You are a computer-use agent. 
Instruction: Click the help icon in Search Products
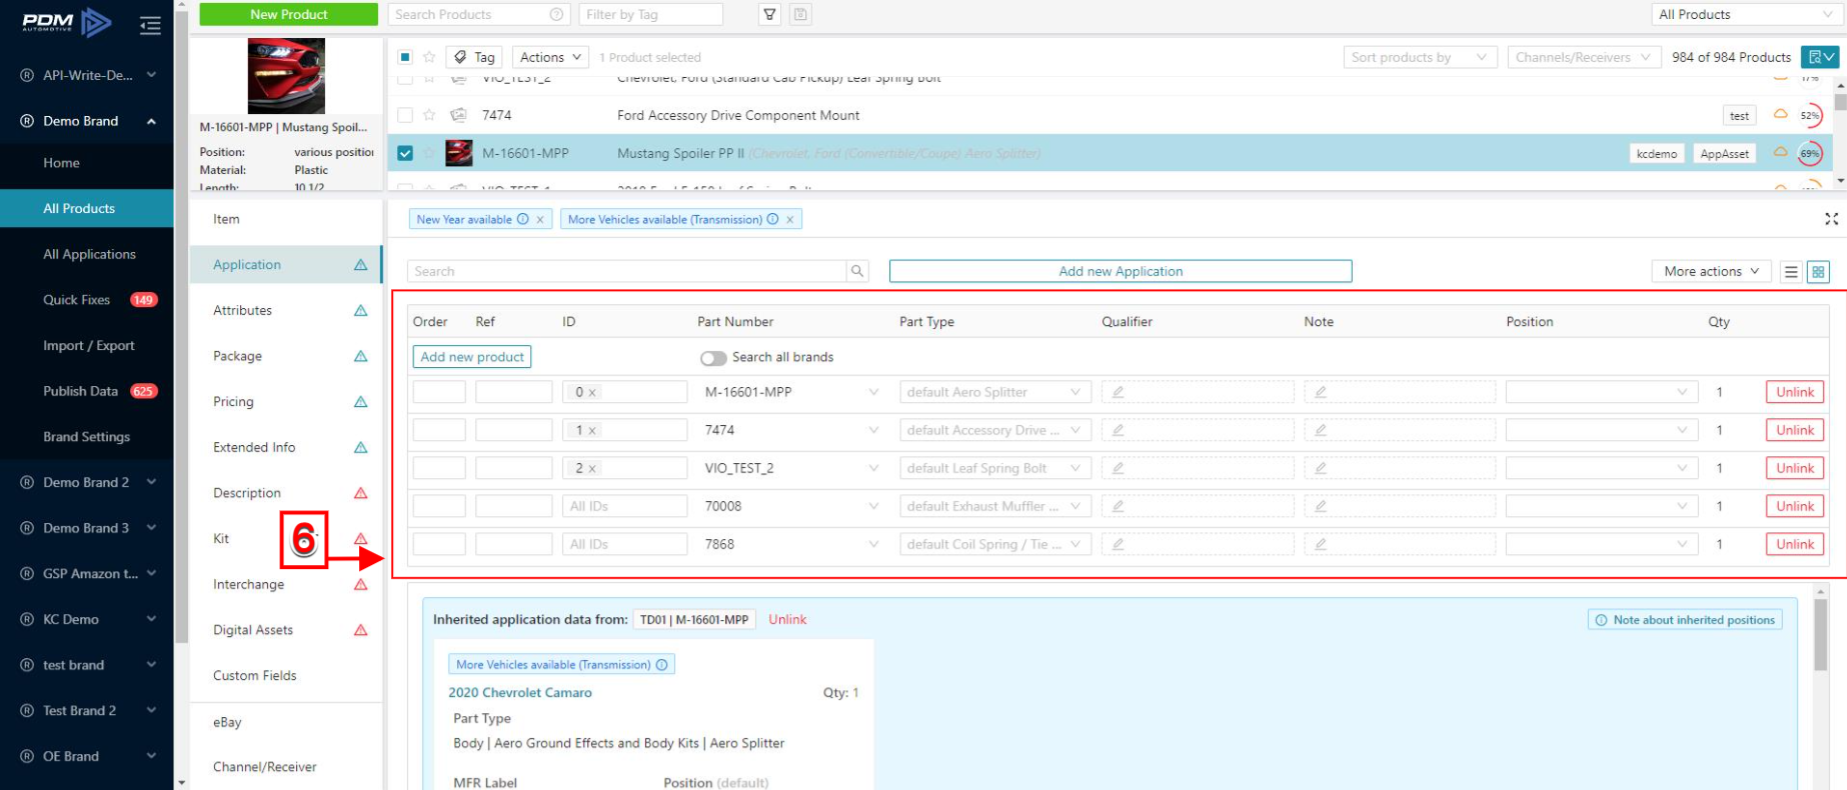tap(556, 14)
